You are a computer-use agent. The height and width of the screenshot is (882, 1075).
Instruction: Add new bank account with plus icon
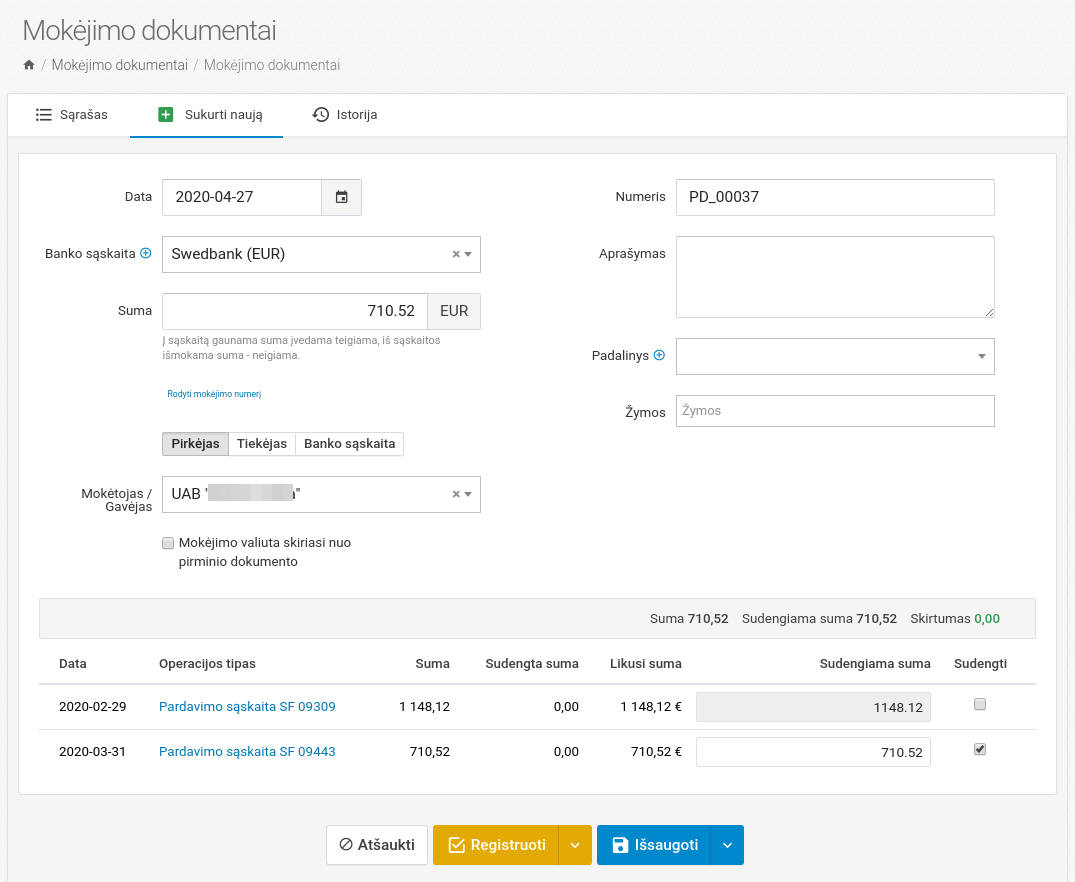[146, 253]
